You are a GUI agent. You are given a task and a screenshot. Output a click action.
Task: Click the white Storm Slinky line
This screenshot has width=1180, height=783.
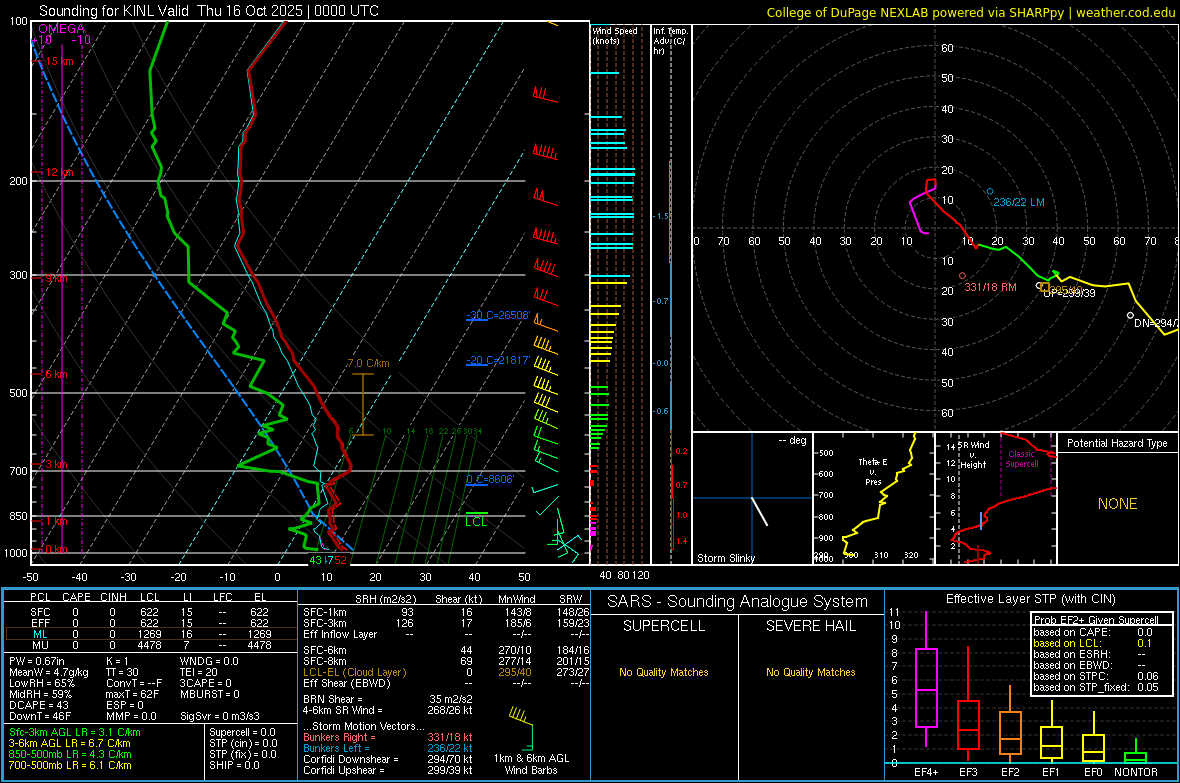click(759, 510)
